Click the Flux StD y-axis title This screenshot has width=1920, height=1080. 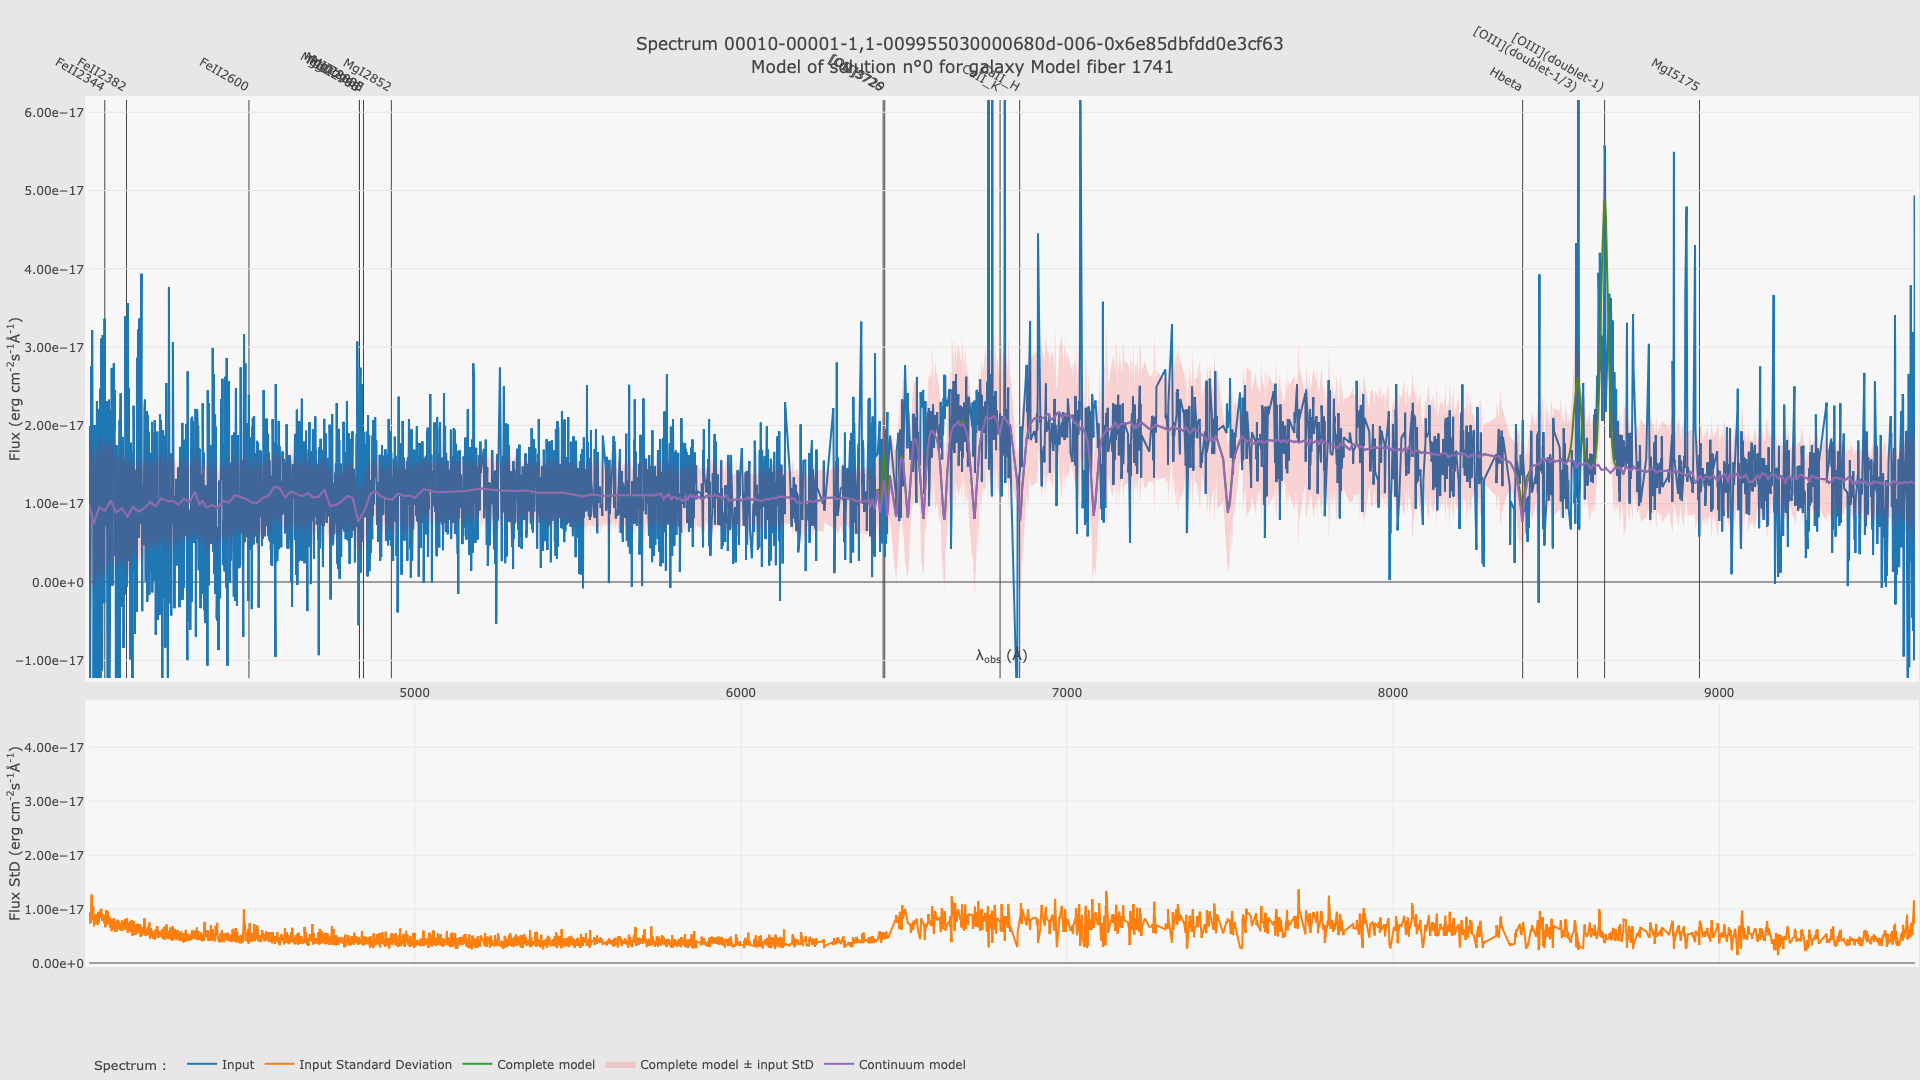(x=15, y=832)
